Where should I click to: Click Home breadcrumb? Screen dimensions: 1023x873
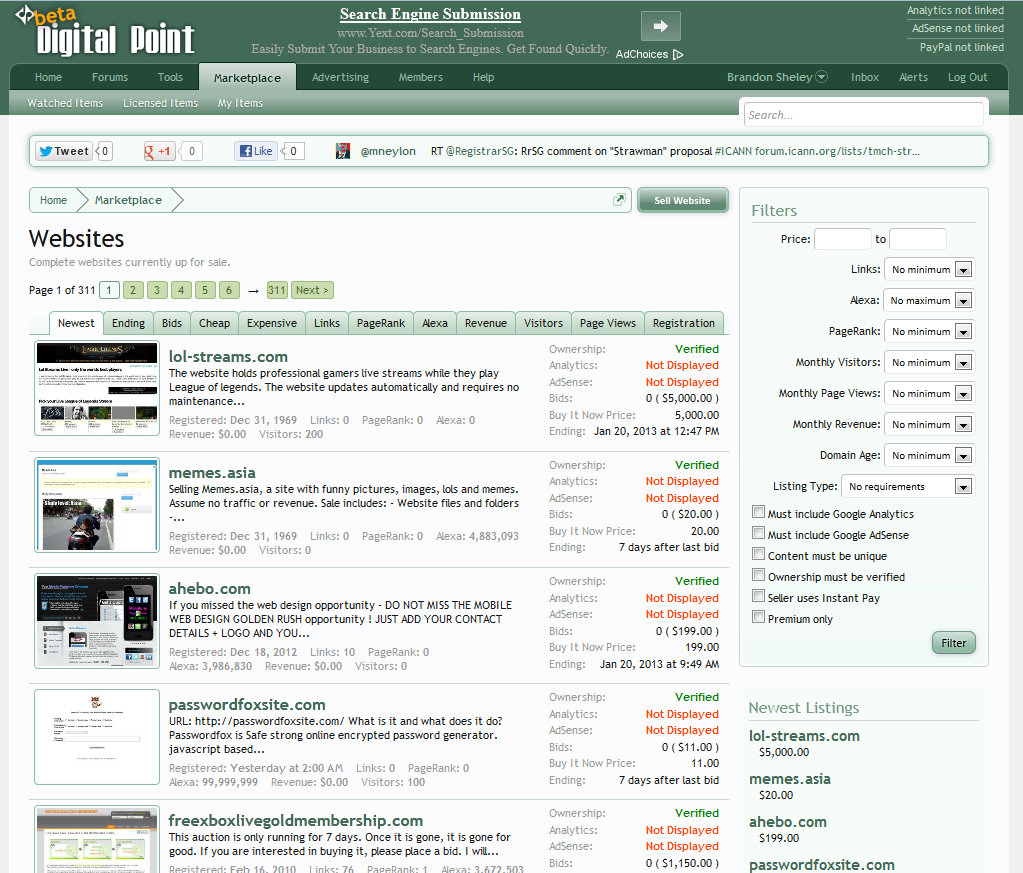(53, 200)
